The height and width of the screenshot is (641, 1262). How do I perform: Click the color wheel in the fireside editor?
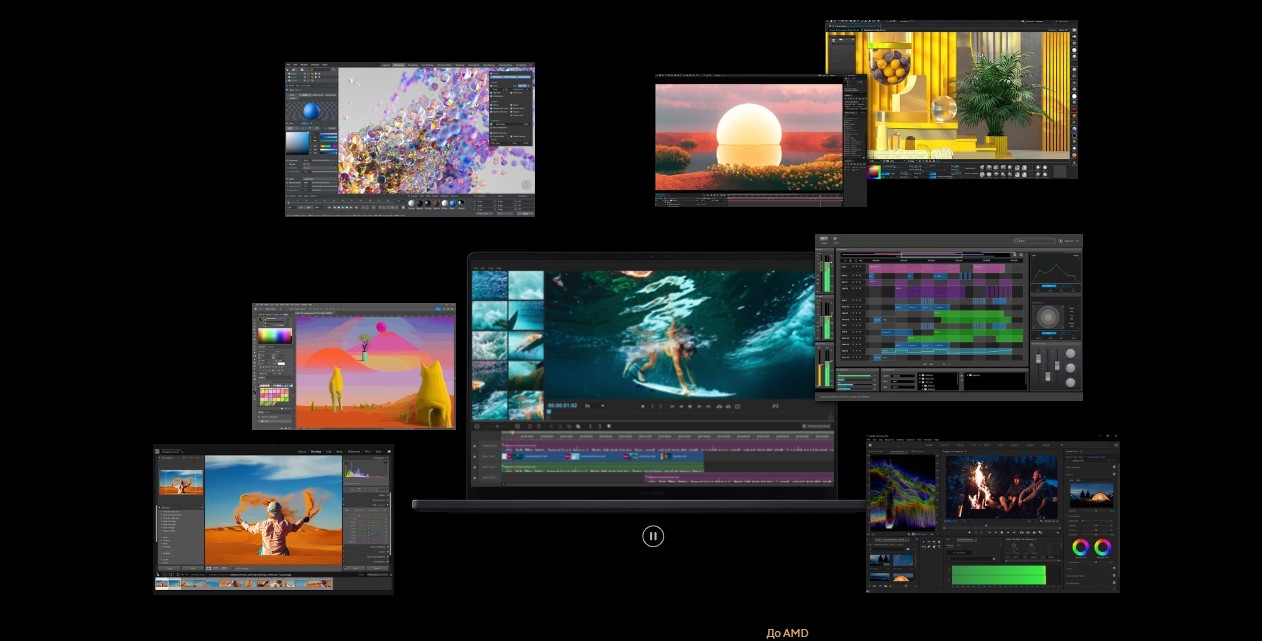point(1080,547)
